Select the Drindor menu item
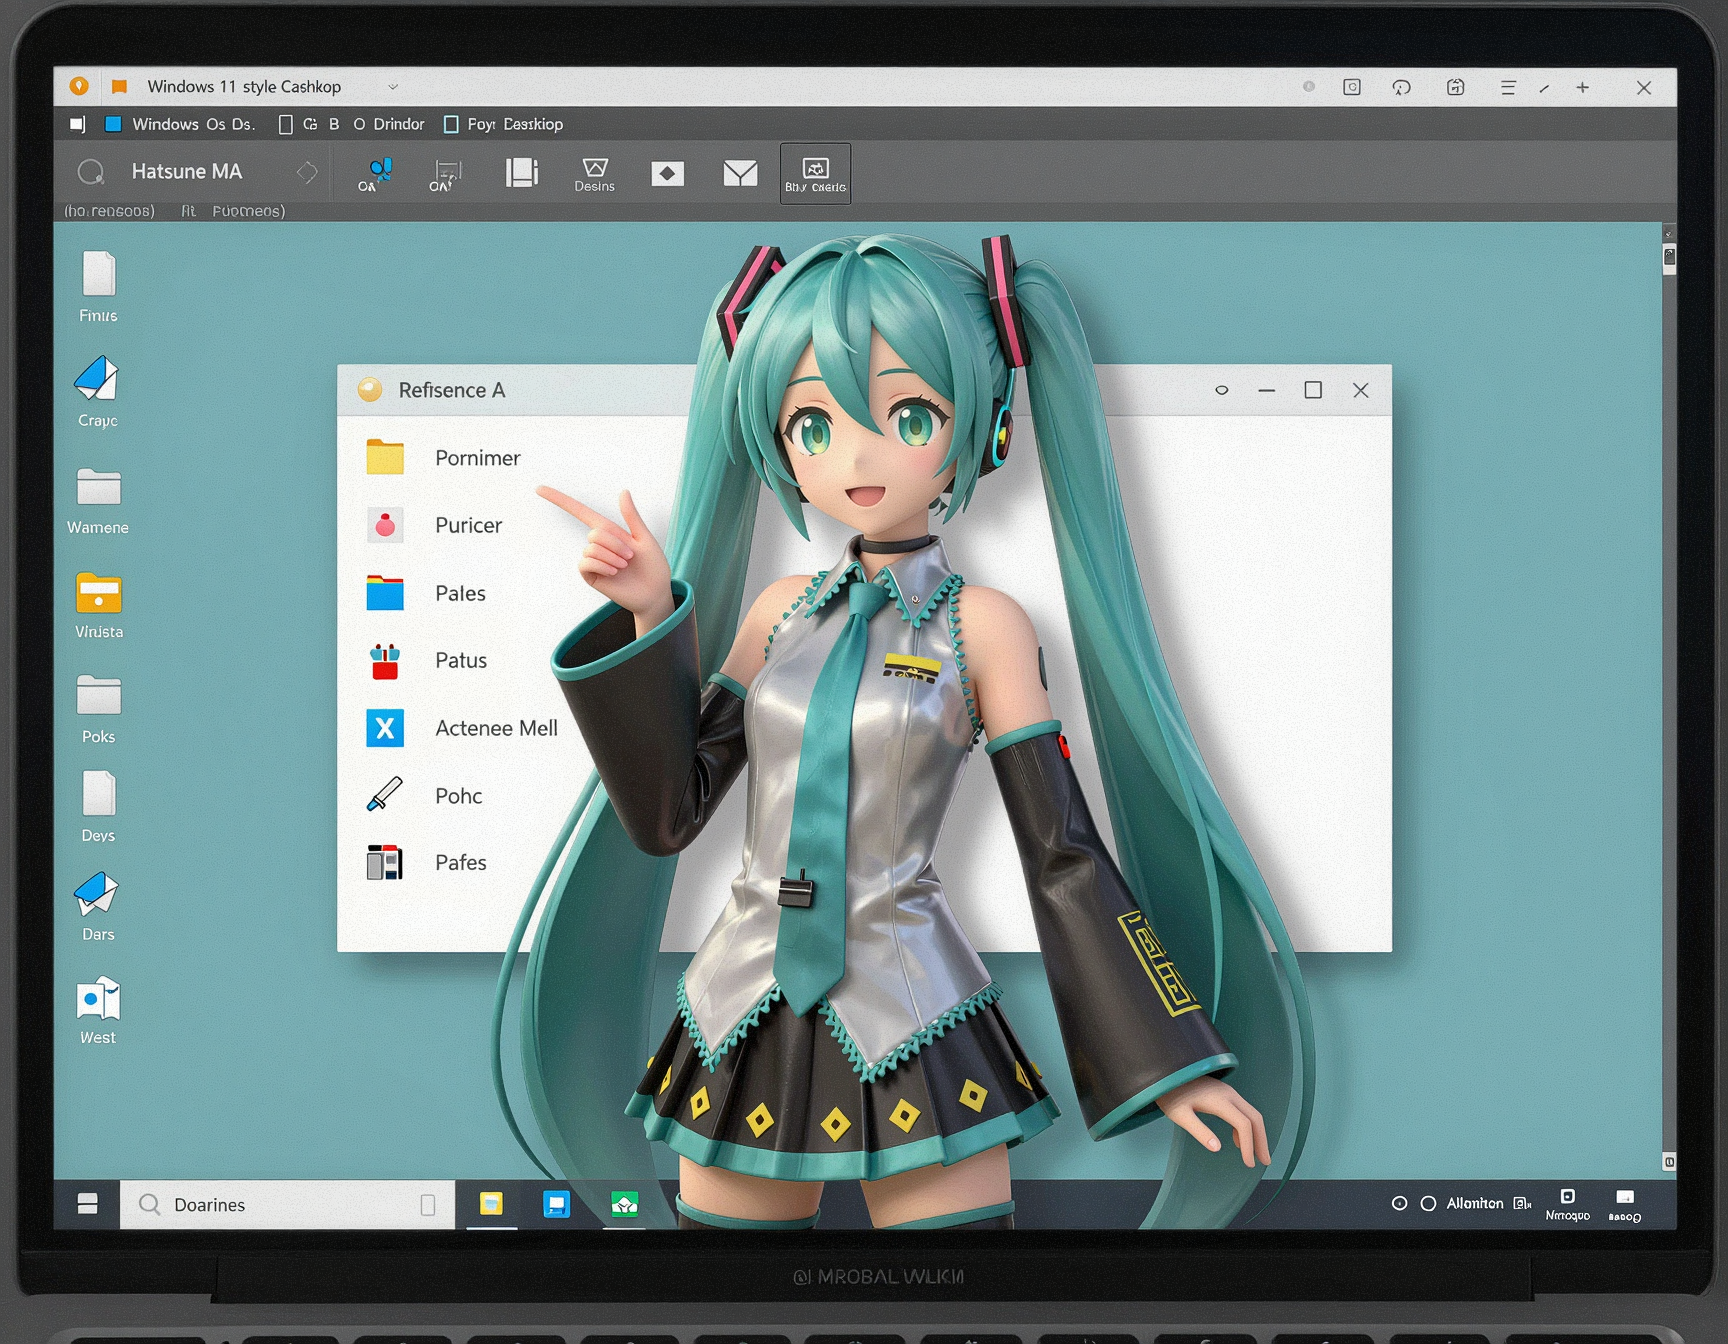 [x=399, y=124]
